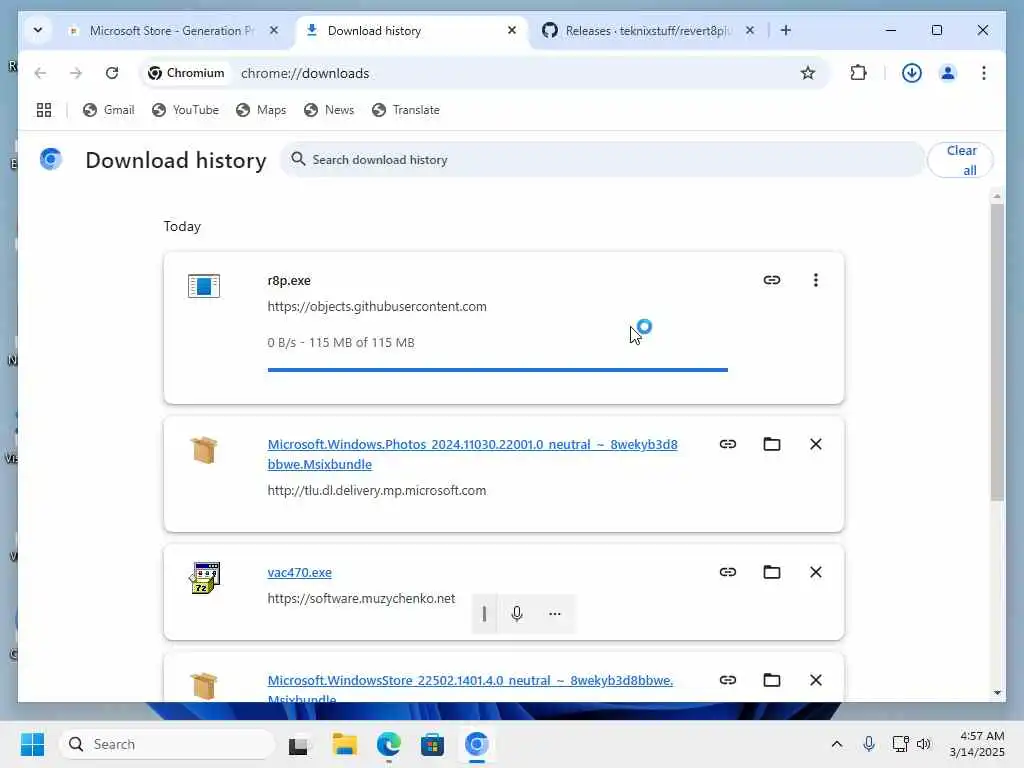Viewport: 1024px width, 768px height.
Task: Remove Microsoft.Windows.Photos bundle from list
Action: point(816,444)
